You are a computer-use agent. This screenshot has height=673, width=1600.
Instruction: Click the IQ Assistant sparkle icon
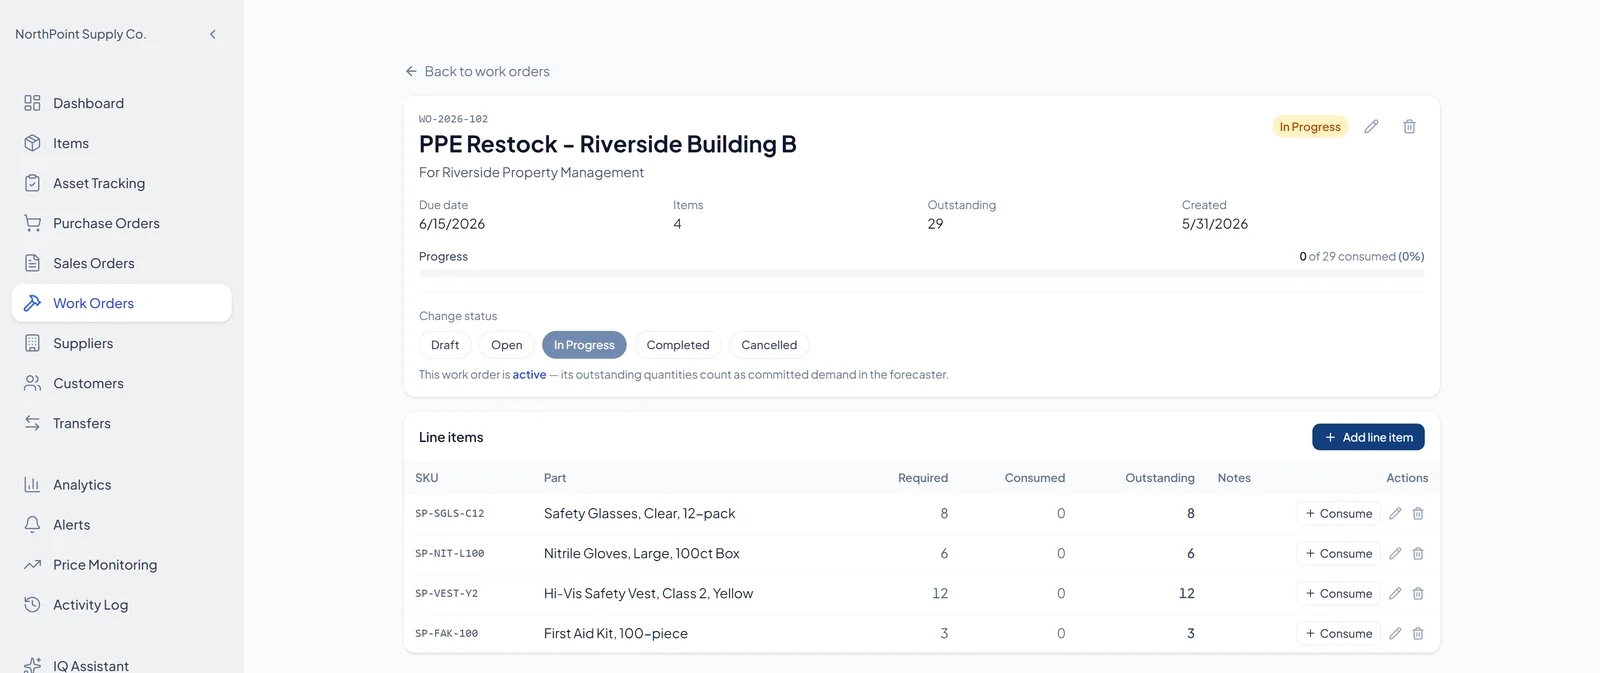(x=32, y=665)
